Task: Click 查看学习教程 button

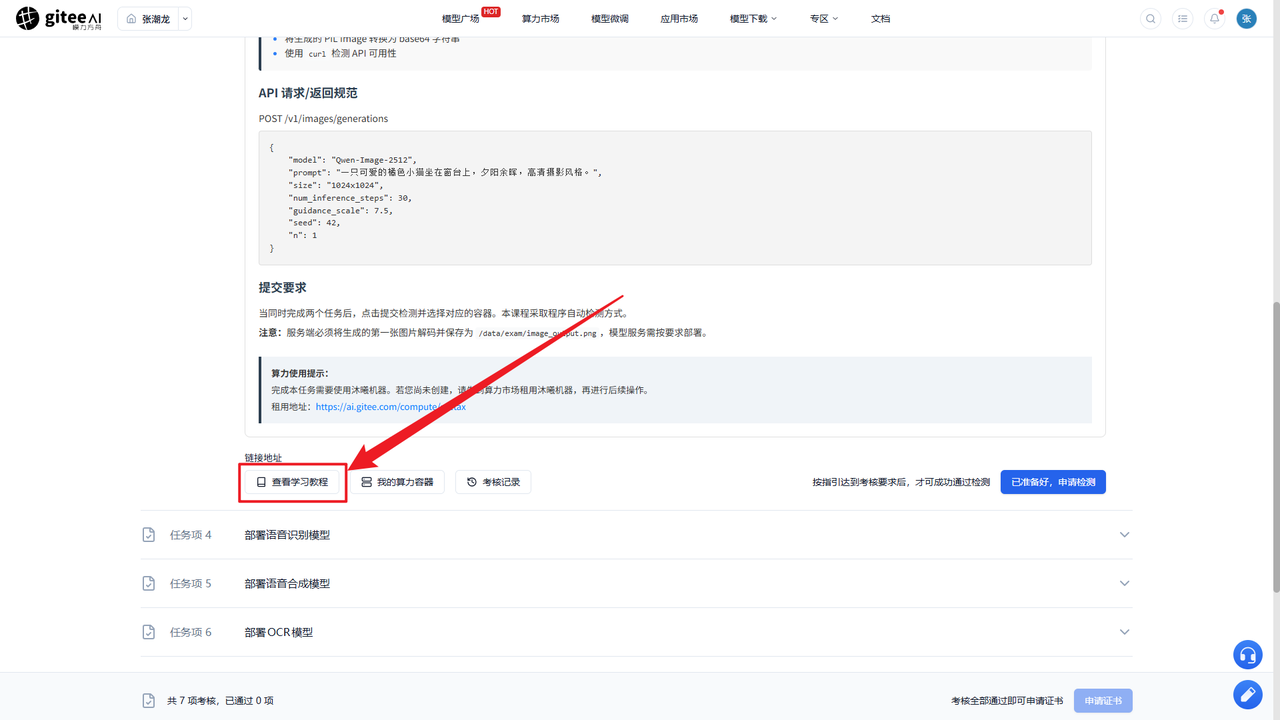Action: coord(292,482)
